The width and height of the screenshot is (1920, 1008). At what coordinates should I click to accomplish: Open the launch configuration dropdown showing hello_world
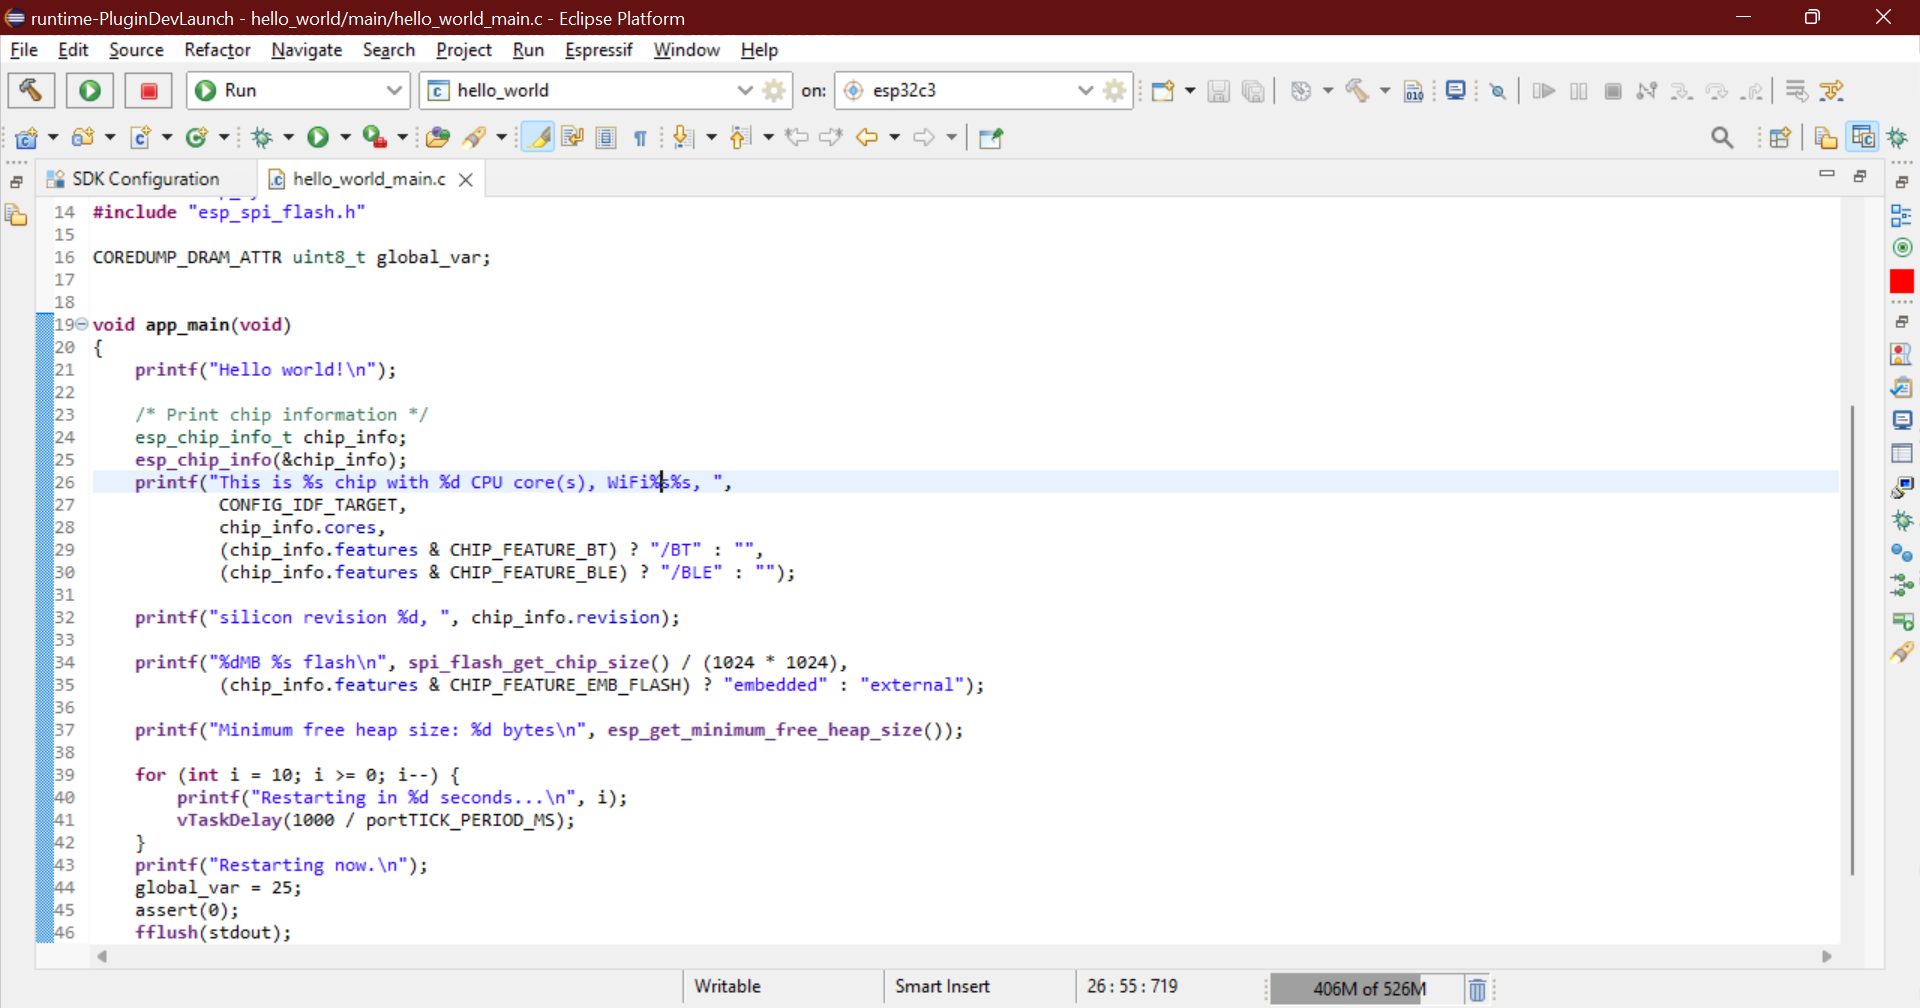[745, 90]
